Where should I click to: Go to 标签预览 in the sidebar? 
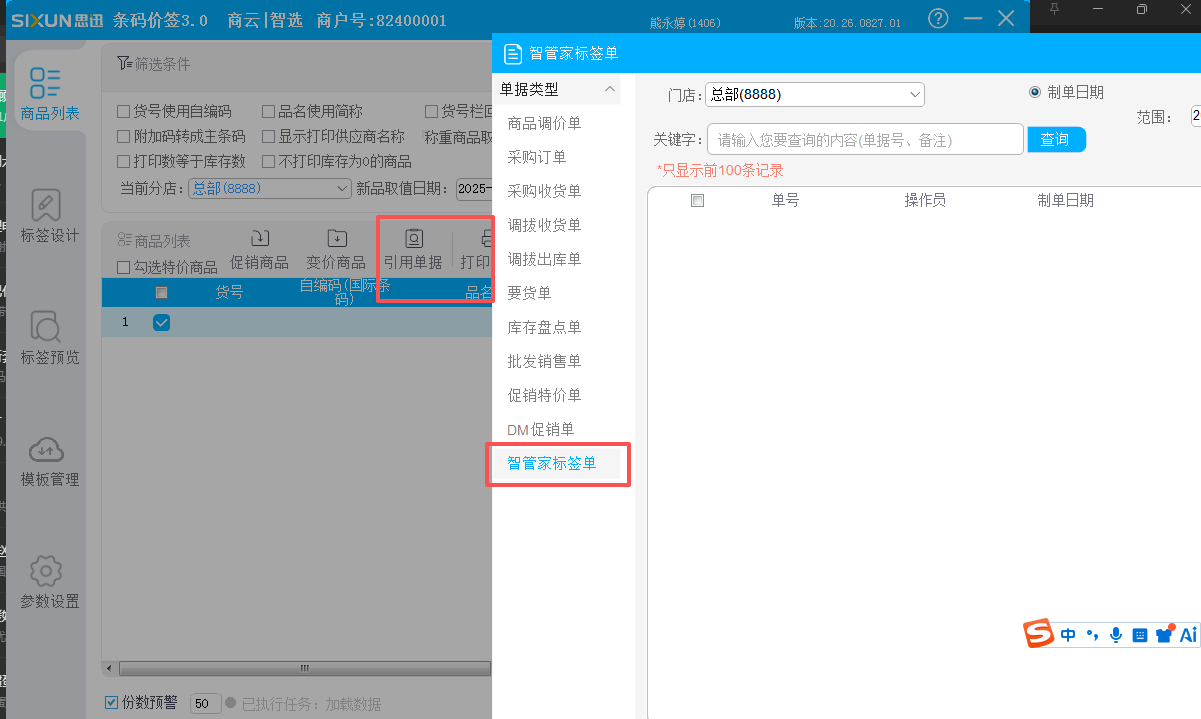pyautogui.click(x=49, y=338)
